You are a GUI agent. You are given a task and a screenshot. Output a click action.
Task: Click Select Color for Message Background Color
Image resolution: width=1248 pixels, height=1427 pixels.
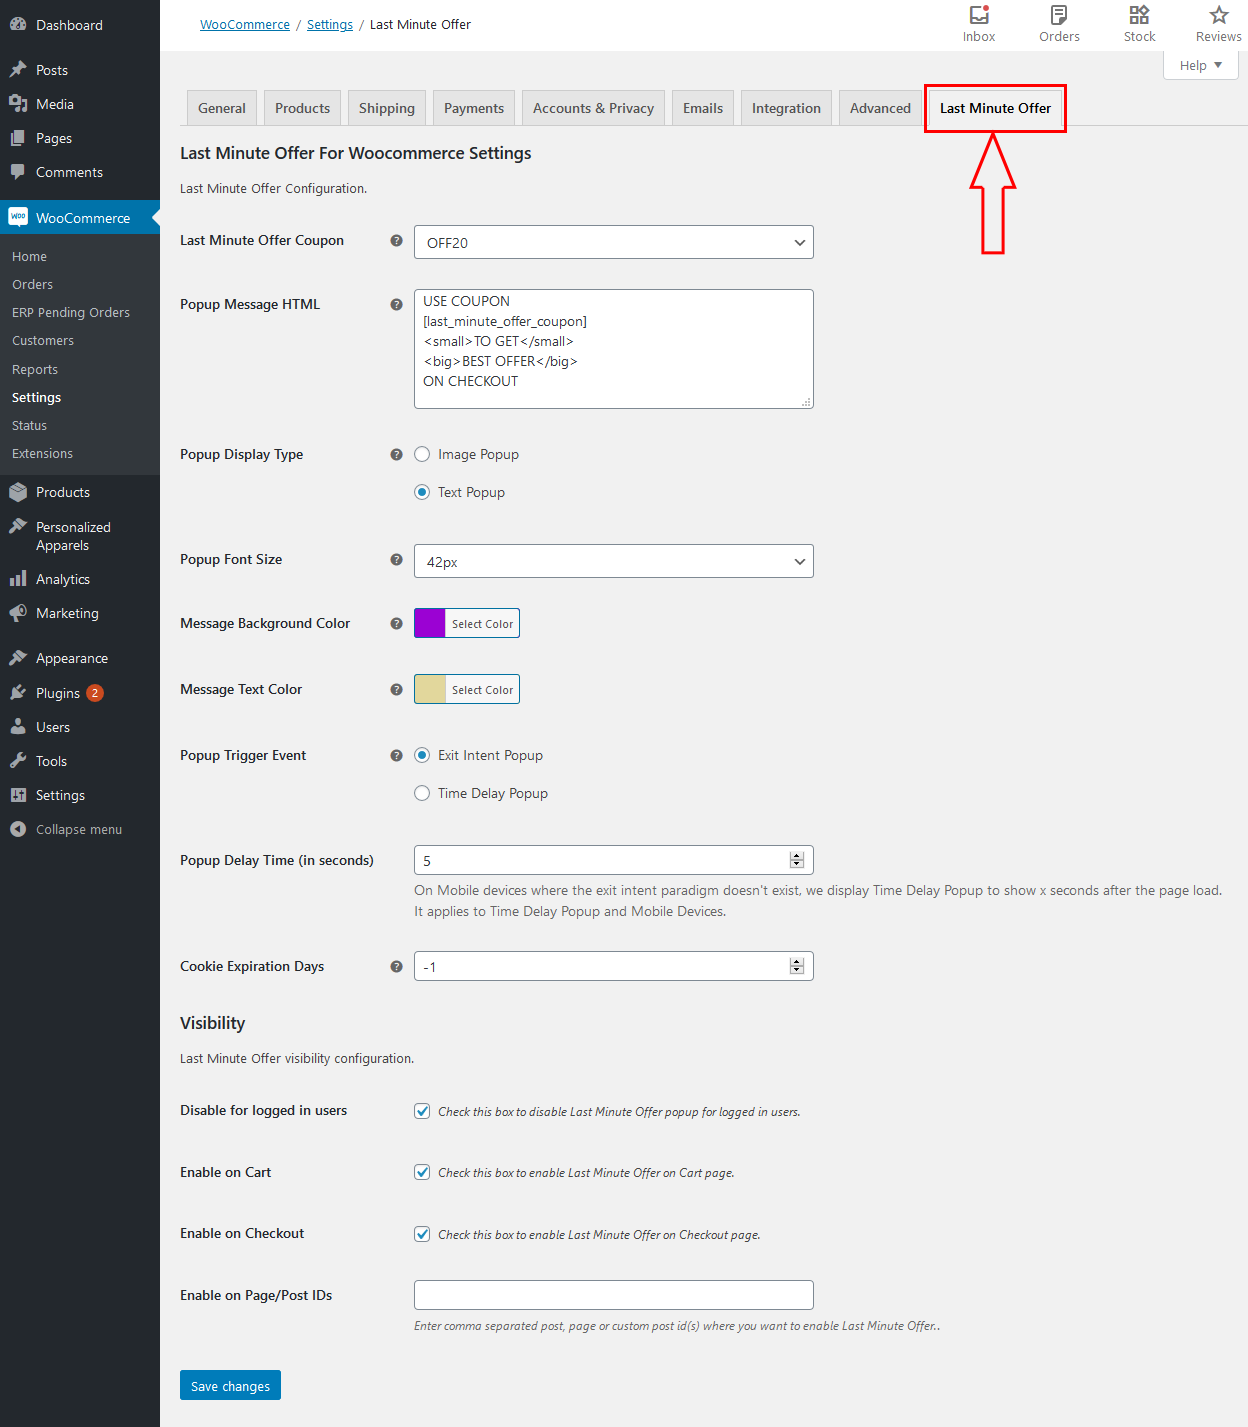pos(482,623)
